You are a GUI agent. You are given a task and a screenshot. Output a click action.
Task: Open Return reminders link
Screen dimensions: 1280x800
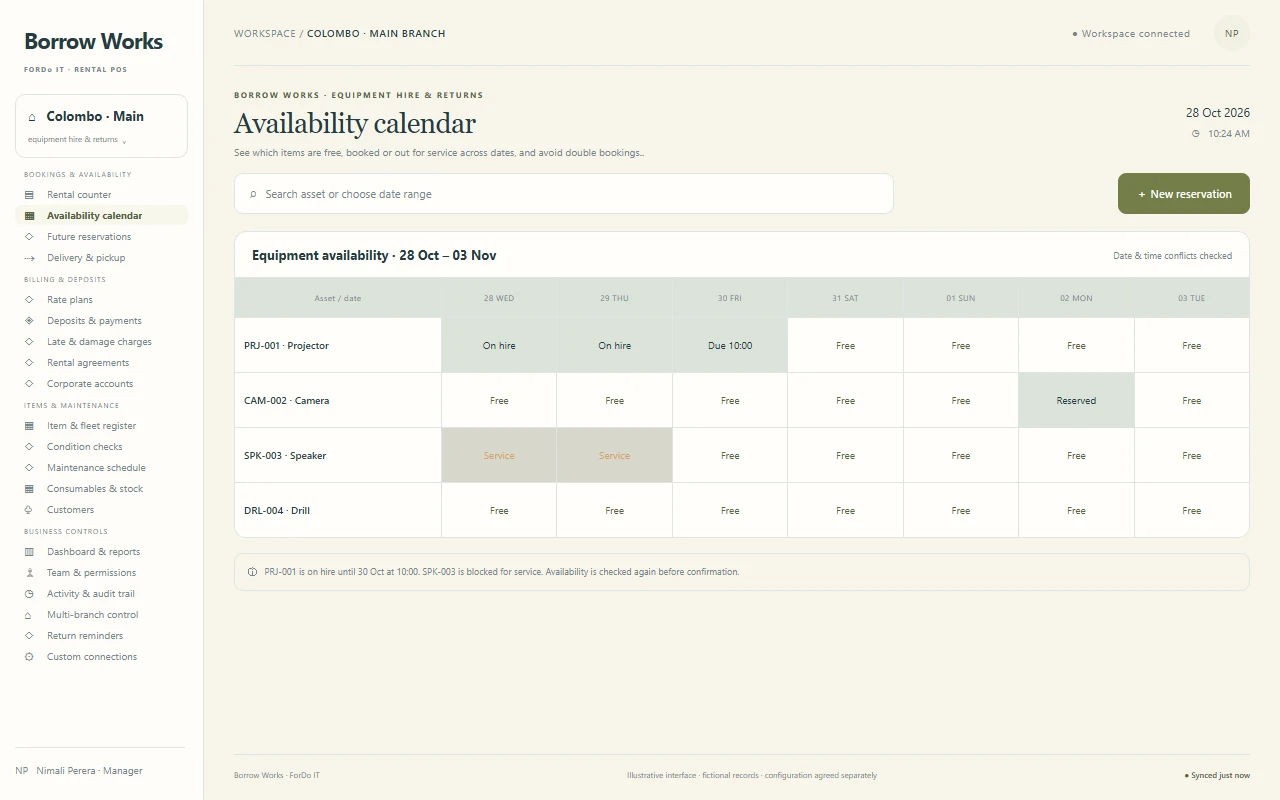pos(101,636)
